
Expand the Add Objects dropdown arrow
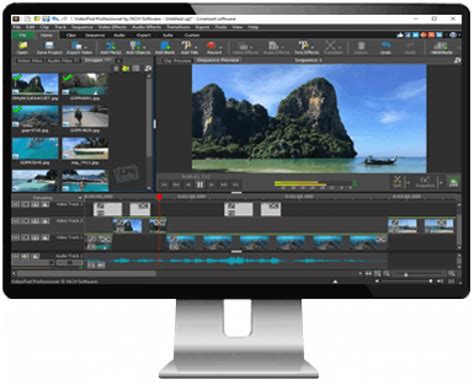click(144, 47)
